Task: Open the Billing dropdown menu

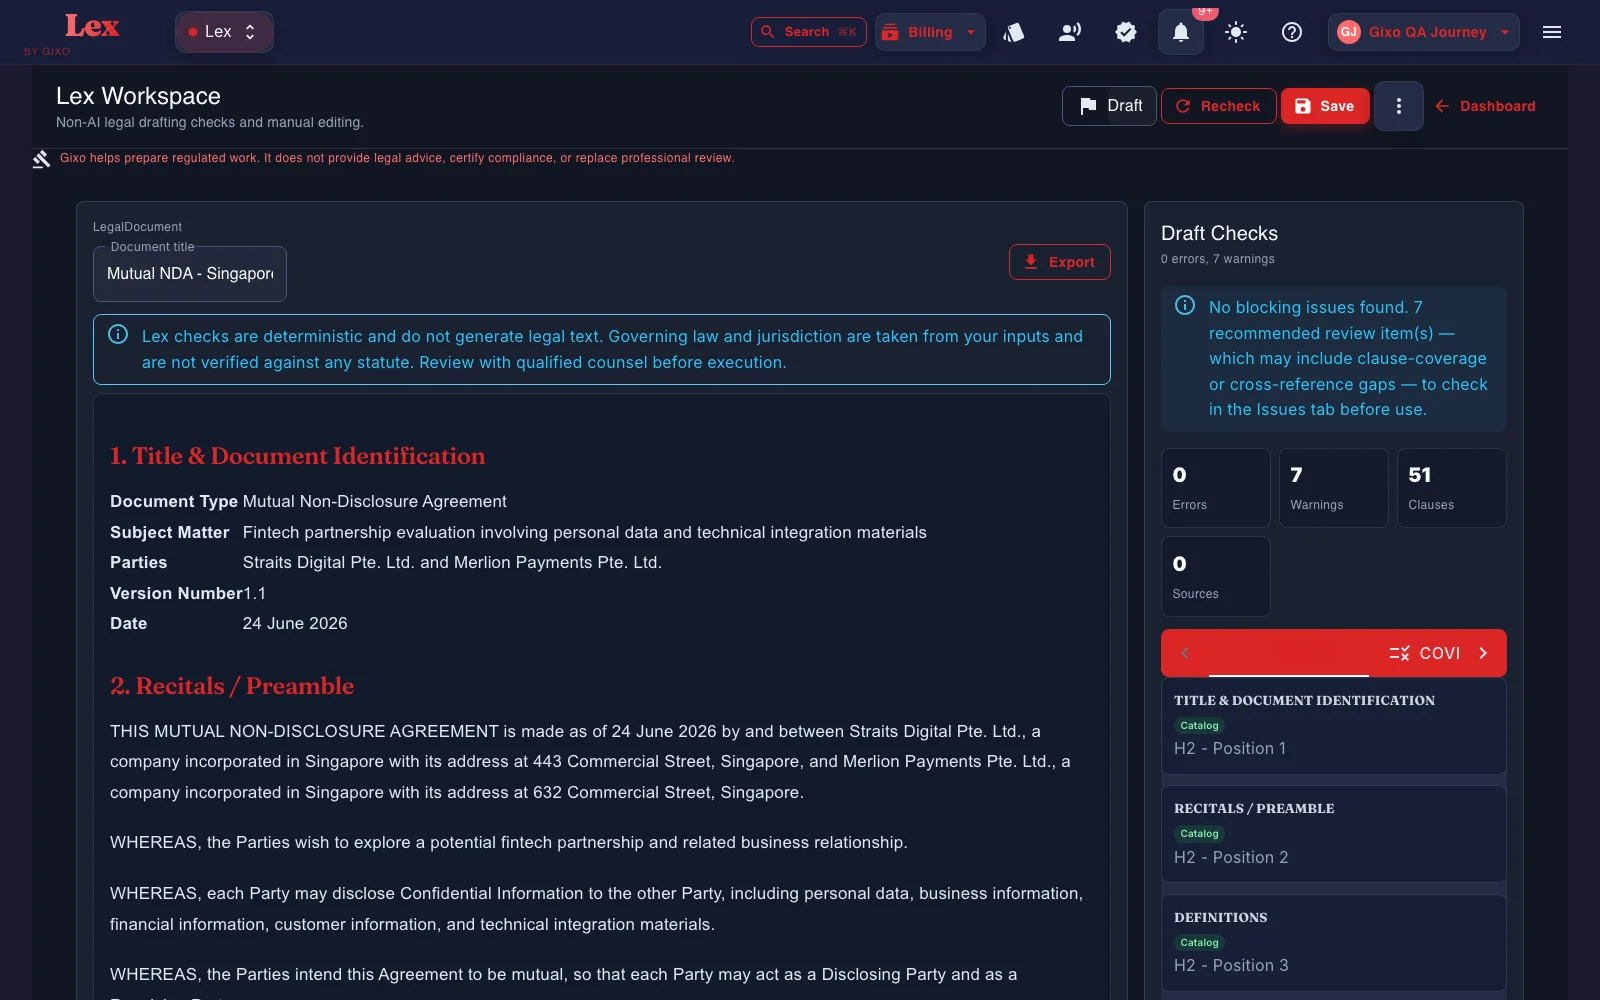Action: click(x=930, y=32)
